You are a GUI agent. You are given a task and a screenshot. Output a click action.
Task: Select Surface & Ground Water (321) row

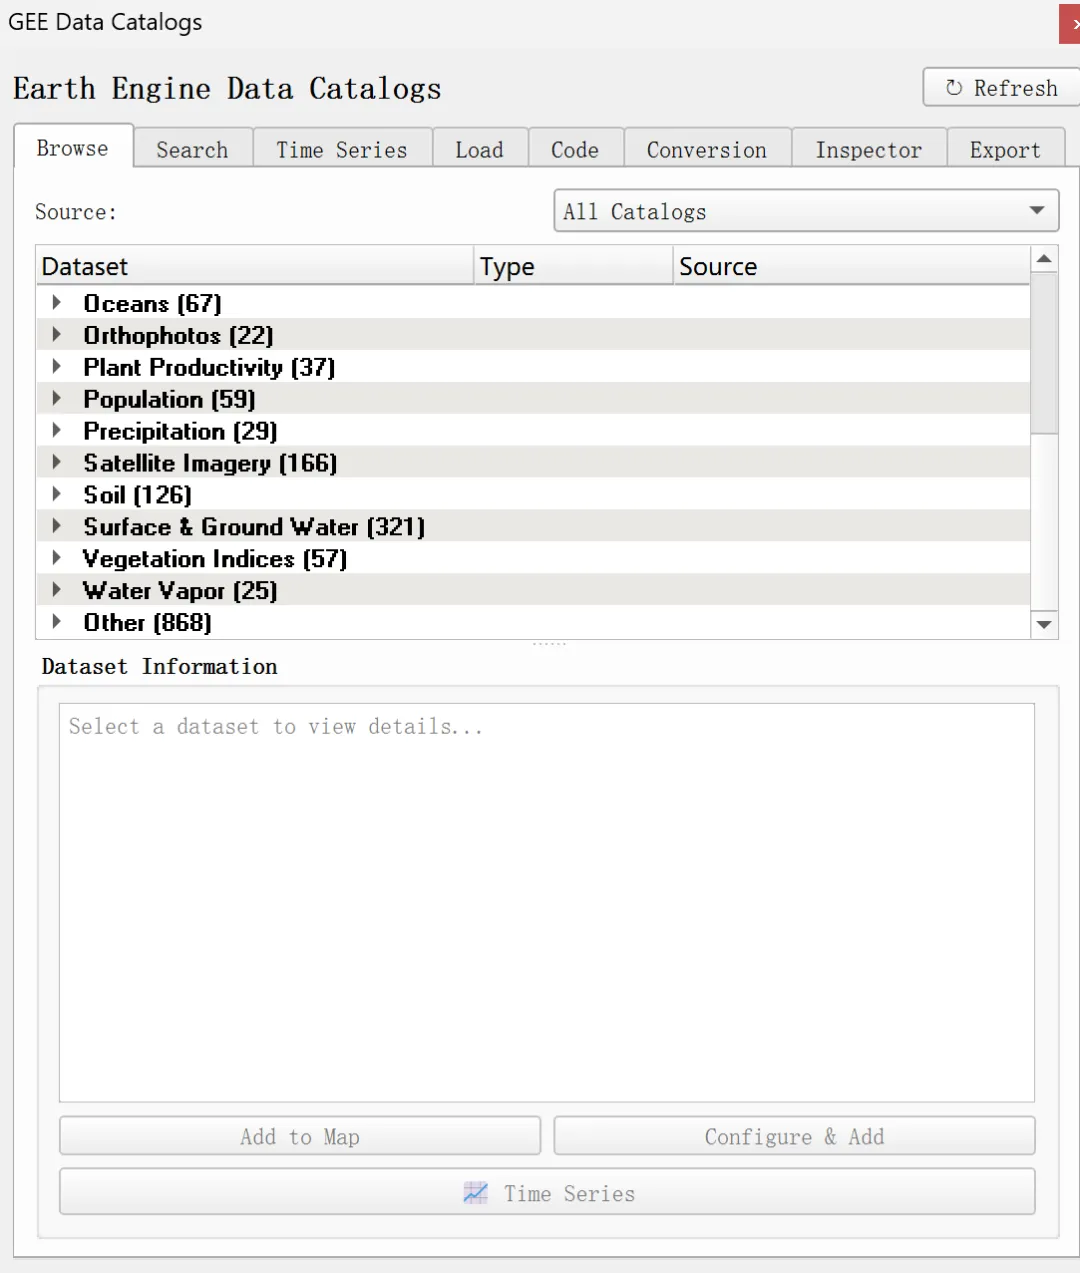coord(533,527)
